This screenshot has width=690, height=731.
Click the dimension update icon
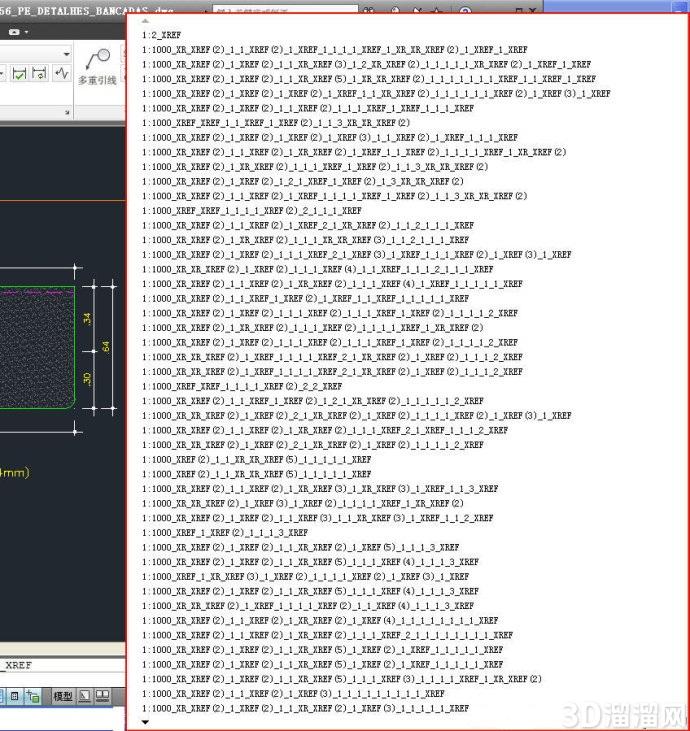(x=40, y=73)
